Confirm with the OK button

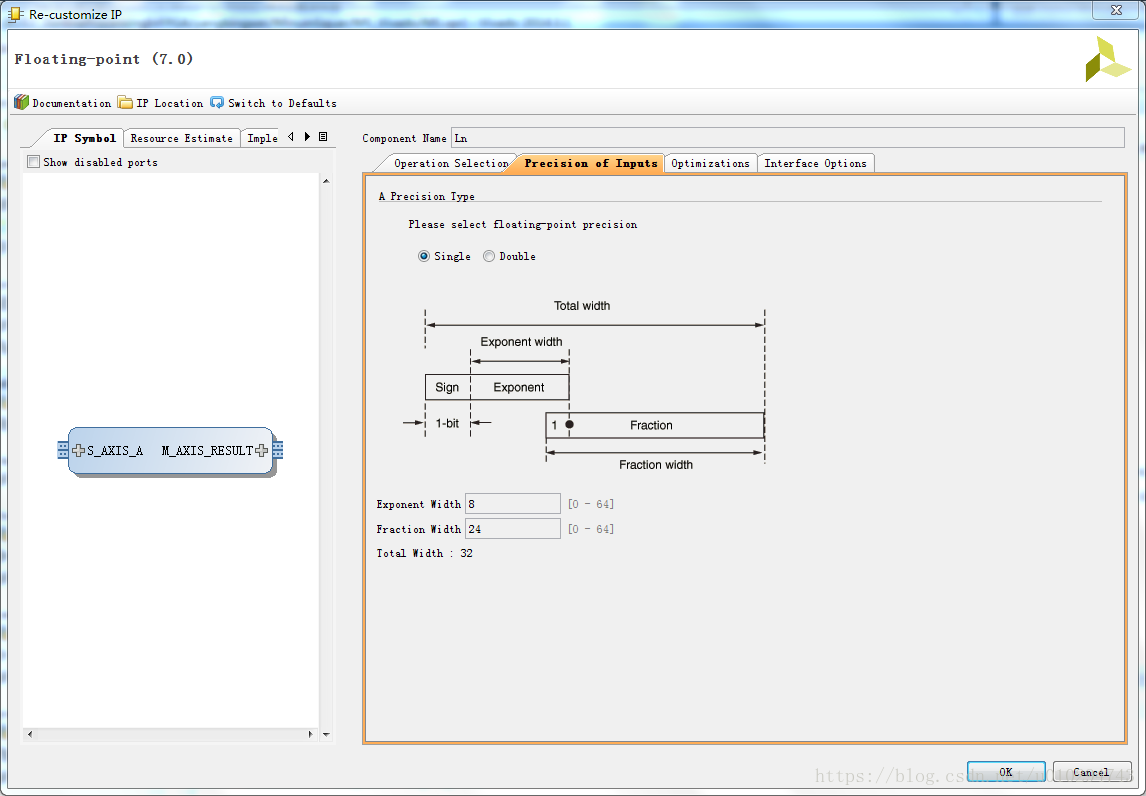pyautogui.click(x=1006, y=772)
